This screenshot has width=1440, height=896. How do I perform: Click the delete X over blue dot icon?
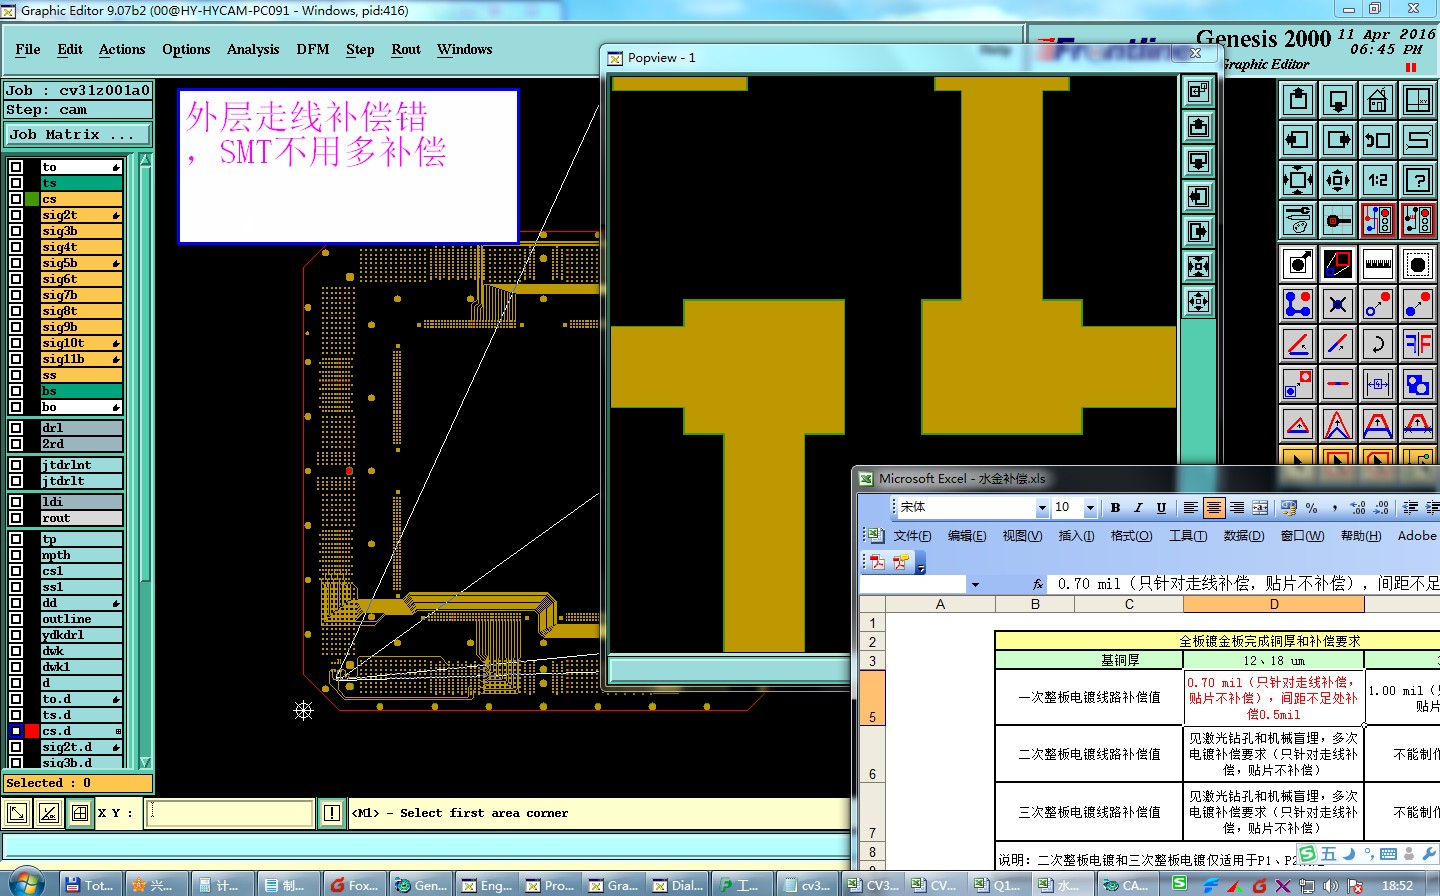(x=1338, y=304)
